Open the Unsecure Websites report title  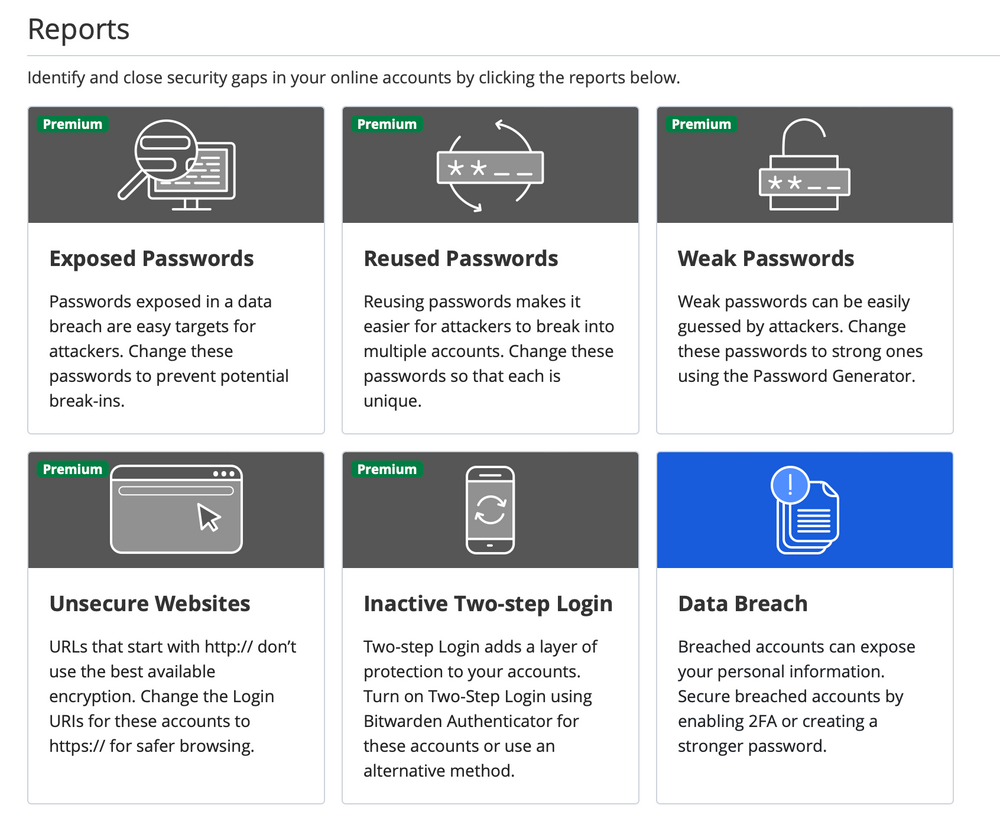(150, 604)
